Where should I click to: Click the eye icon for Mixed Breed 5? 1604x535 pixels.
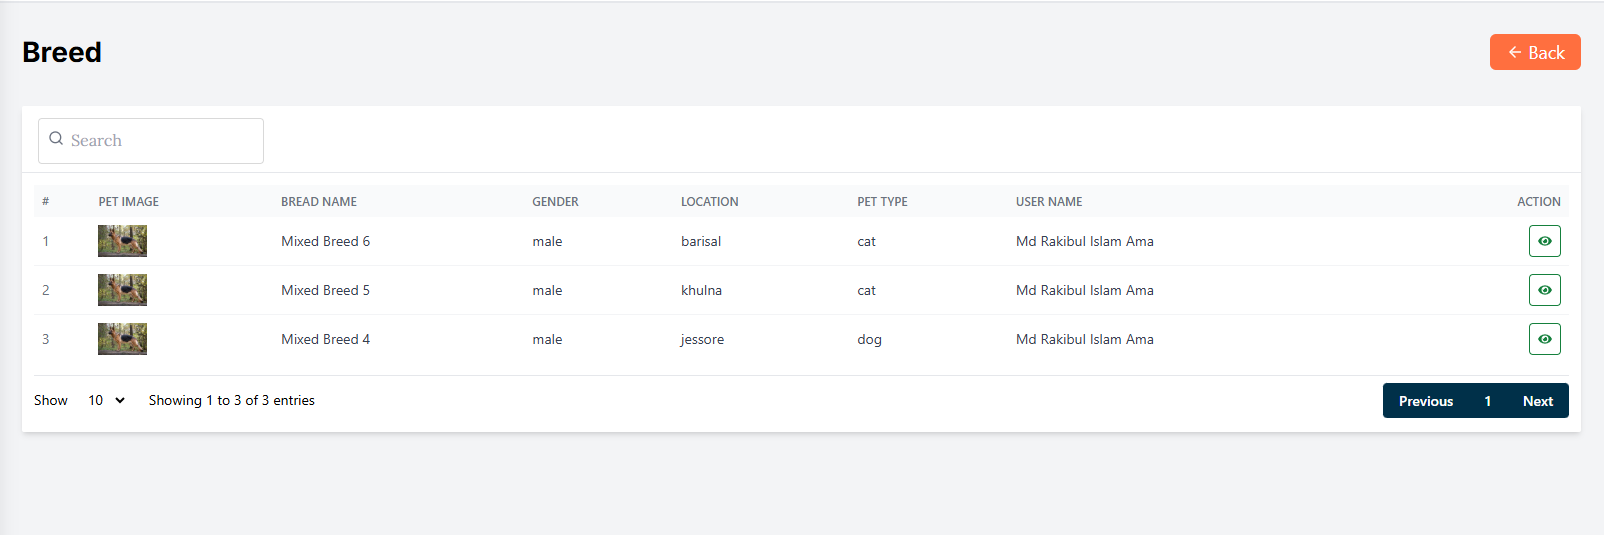click(1544, 290)
